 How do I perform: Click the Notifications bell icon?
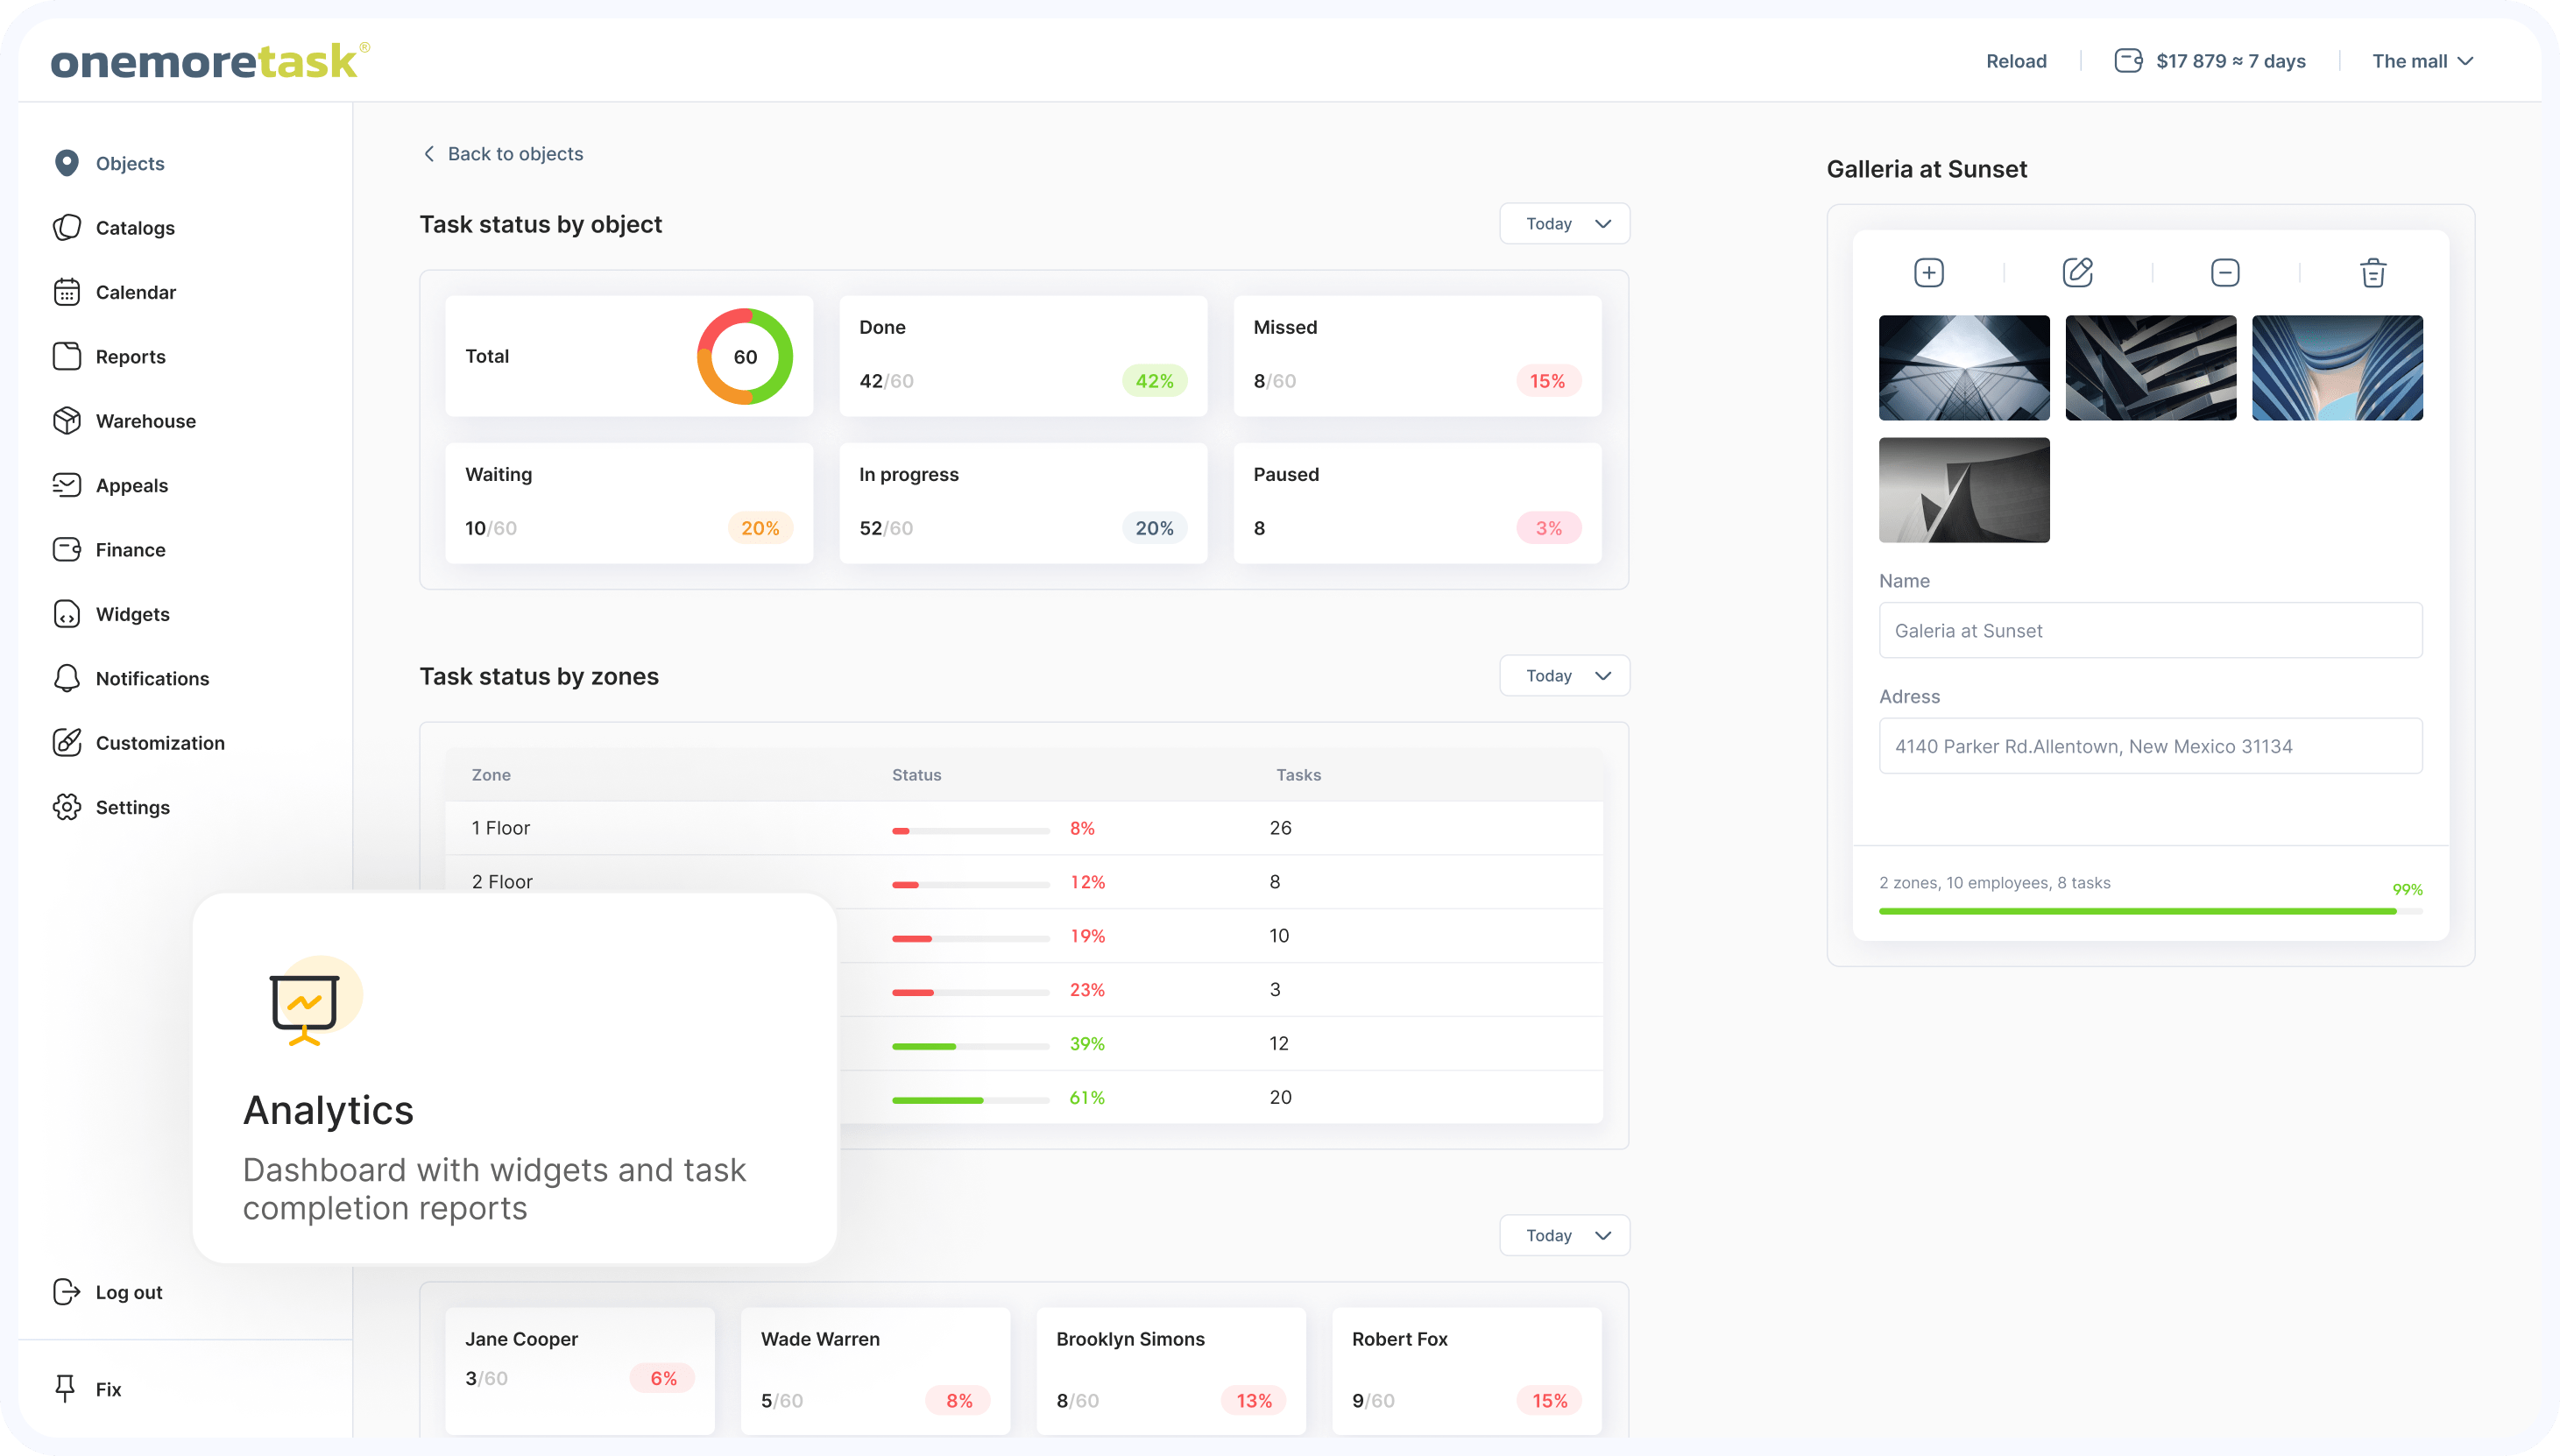67,678
